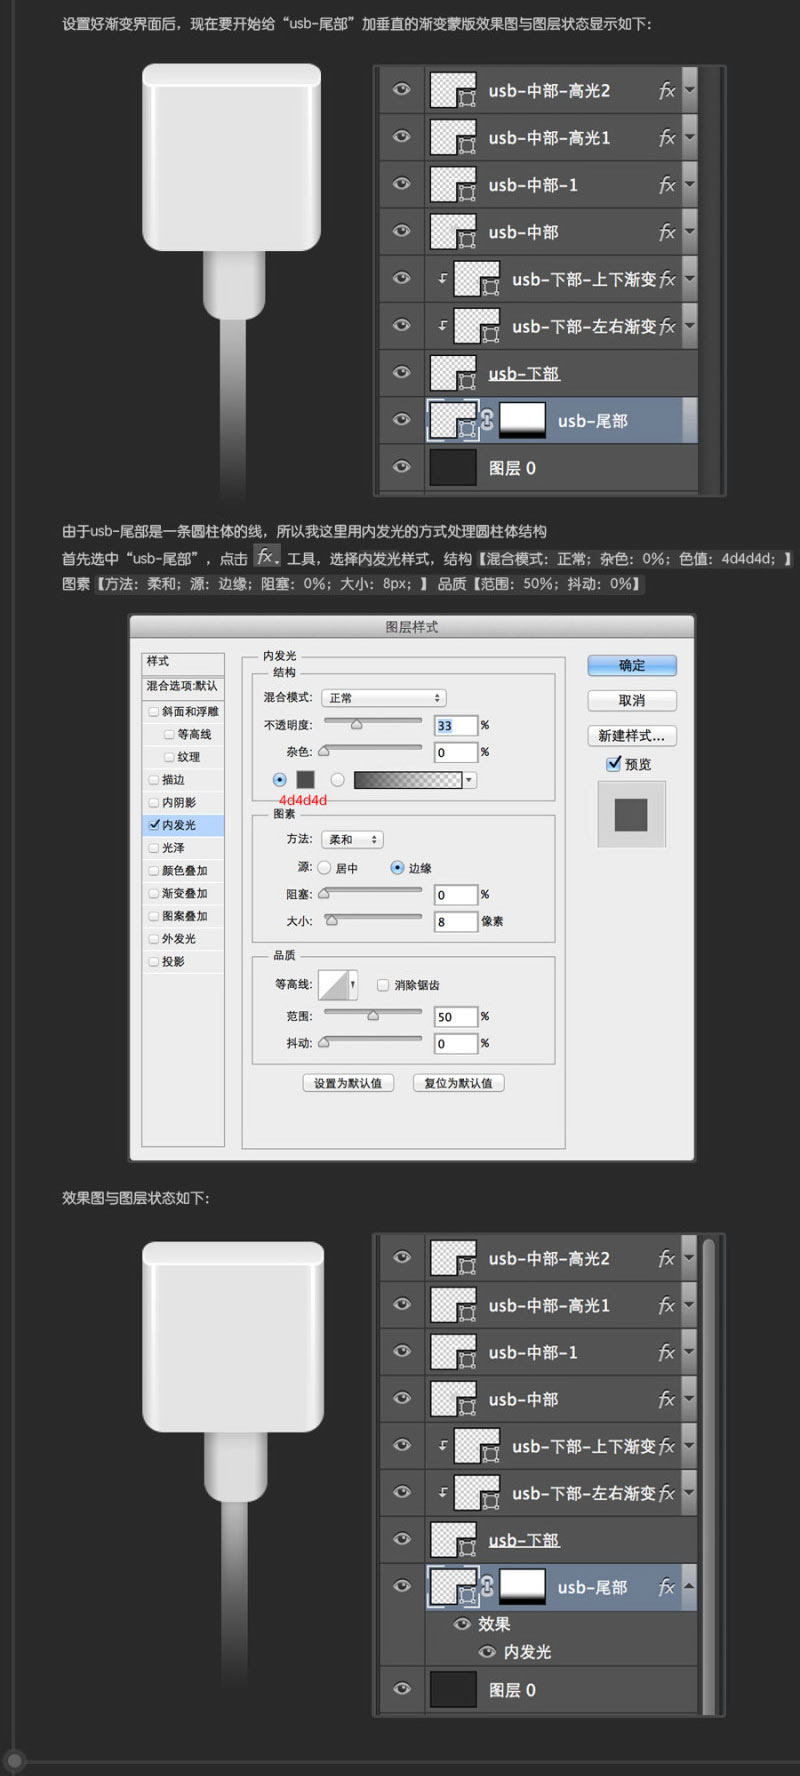The width and height of the screenshot is (800, 1776).
Task: Click 新建样式... button
Action: pyautogui.click(x=632, y=735)
